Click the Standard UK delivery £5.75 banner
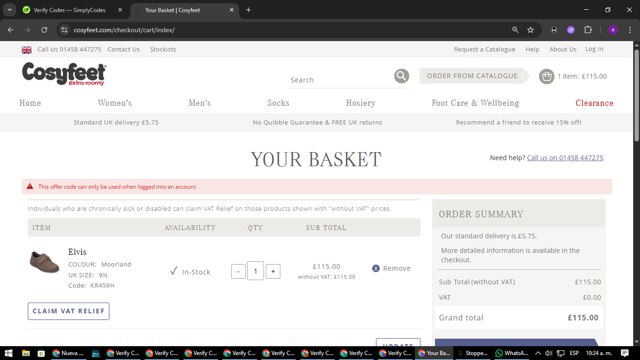The width and height of the screenshot is (640, 360). click(x=116, y=122)
